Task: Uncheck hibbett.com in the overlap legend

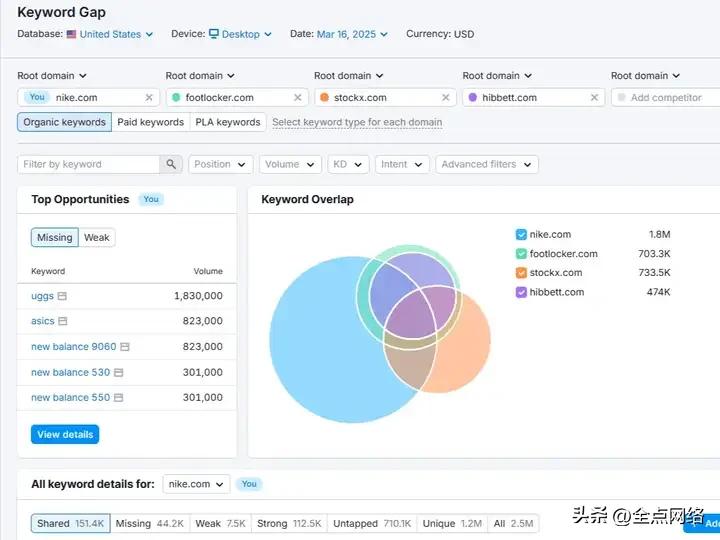Action: tap(521, 292)
